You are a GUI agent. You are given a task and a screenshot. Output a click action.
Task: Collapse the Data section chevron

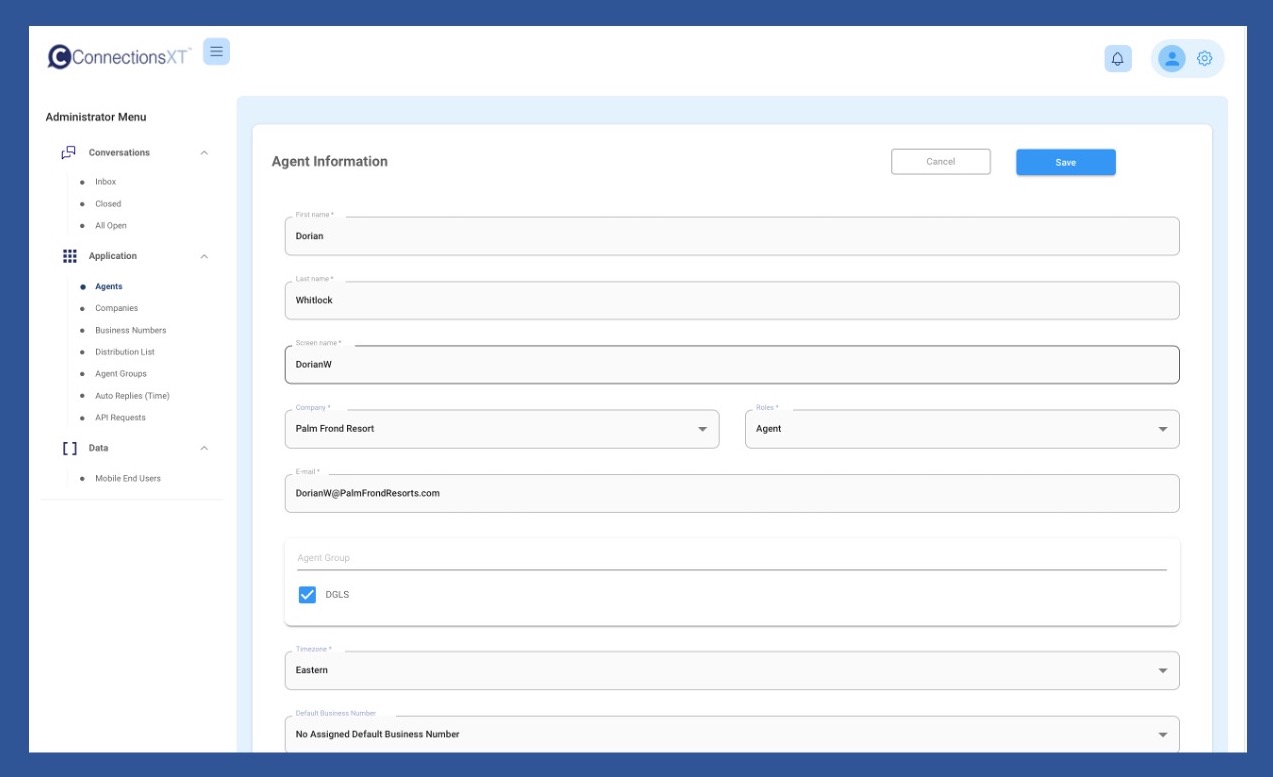click(204, 448)
